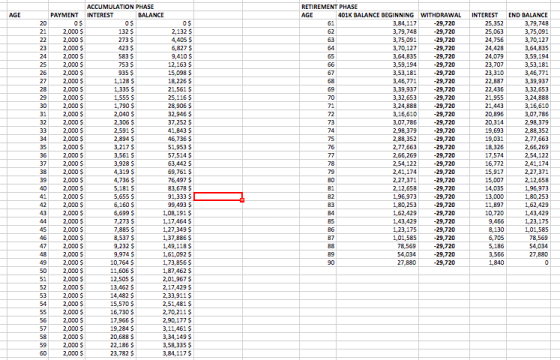This screenshot has height=360, width=560.
Task: Select beginning balance 27,880 at age 90
Action: point(377,262)
